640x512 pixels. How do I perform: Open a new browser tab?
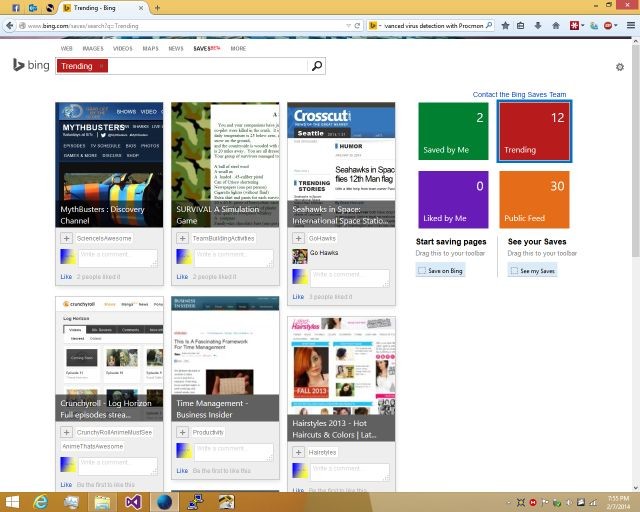pos(158,8)
